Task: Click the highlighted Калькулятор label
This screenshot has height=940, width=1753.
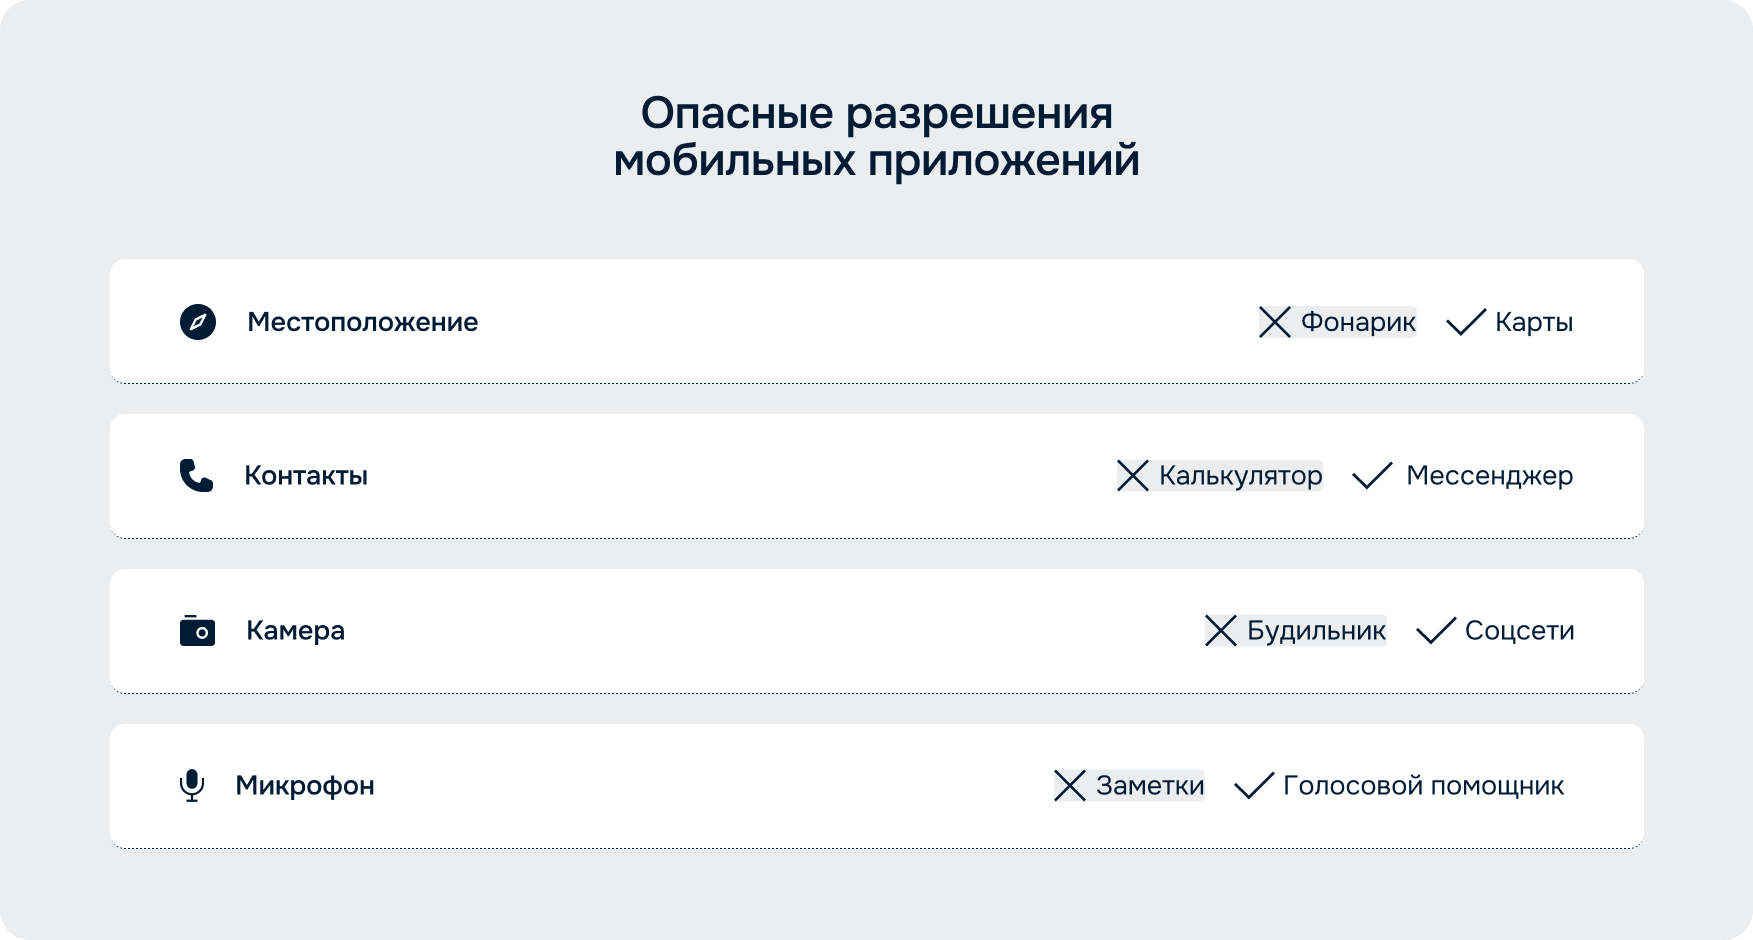Action: tap(1240, 476)
